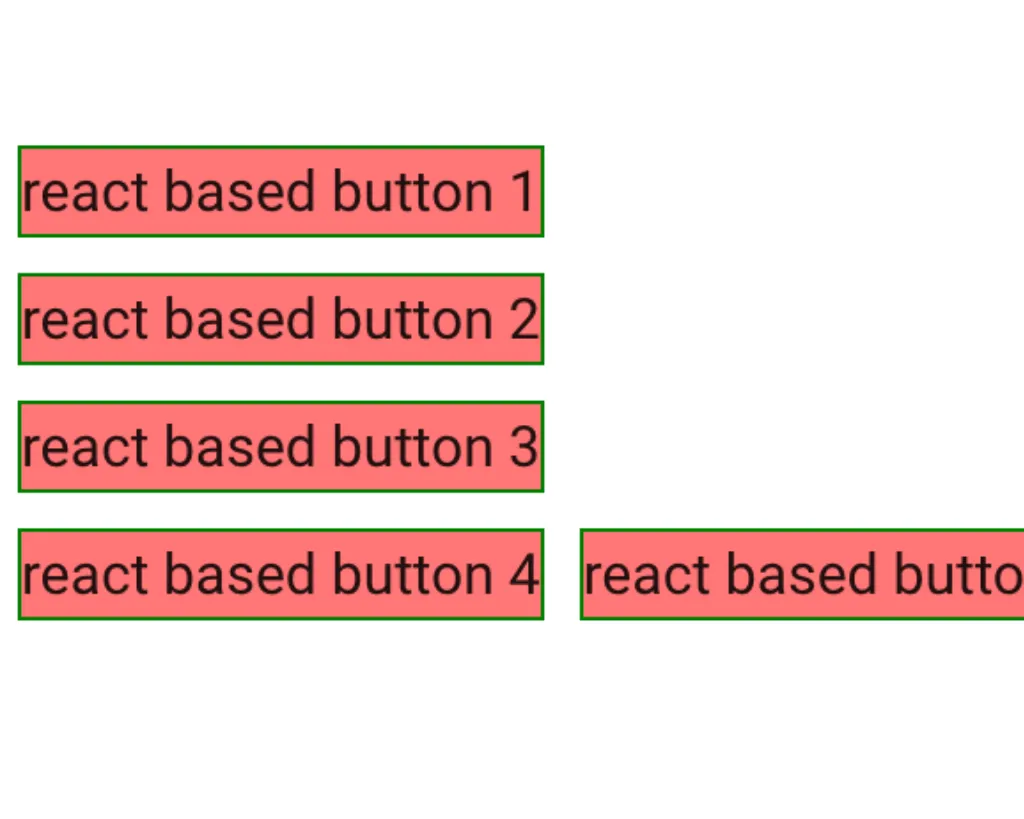Screen dimensions: 1024x819
Task: Activate the first react based button
Action: click(280, 191)
